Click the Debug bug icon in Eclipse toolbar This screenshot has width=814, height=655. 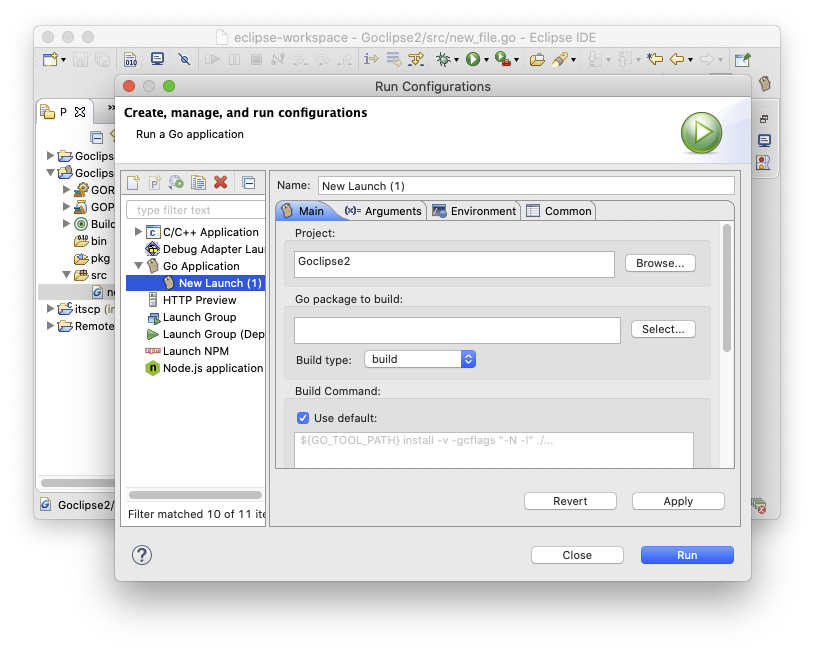point(443,60)
